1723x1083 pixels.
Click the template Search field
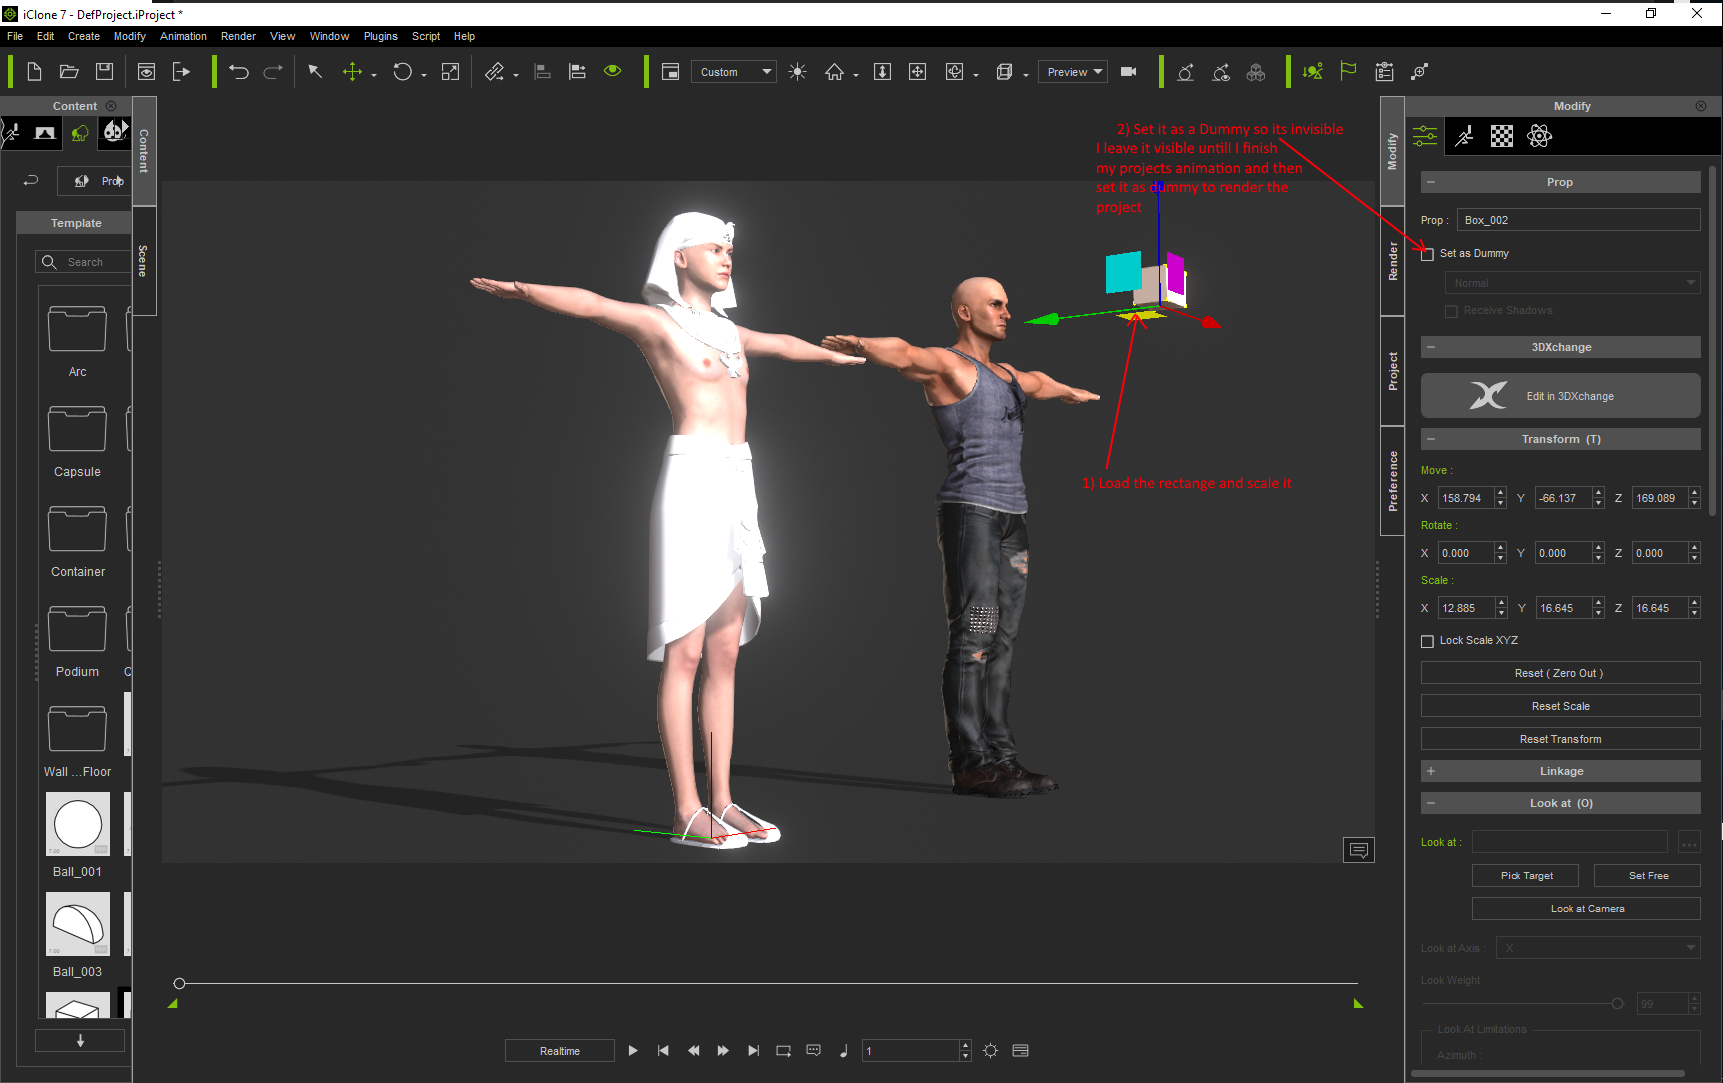[84, 262]
